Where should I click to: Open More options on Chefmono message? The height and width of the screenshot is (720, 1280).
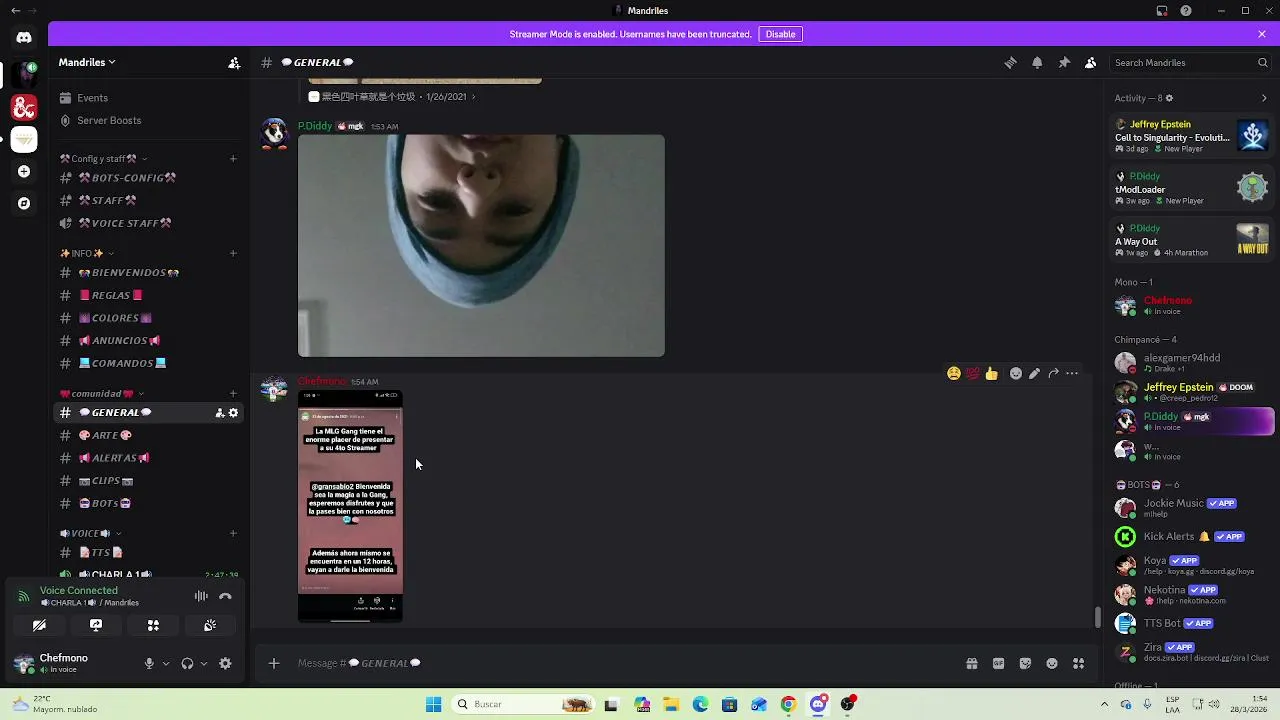(1072, 373)
